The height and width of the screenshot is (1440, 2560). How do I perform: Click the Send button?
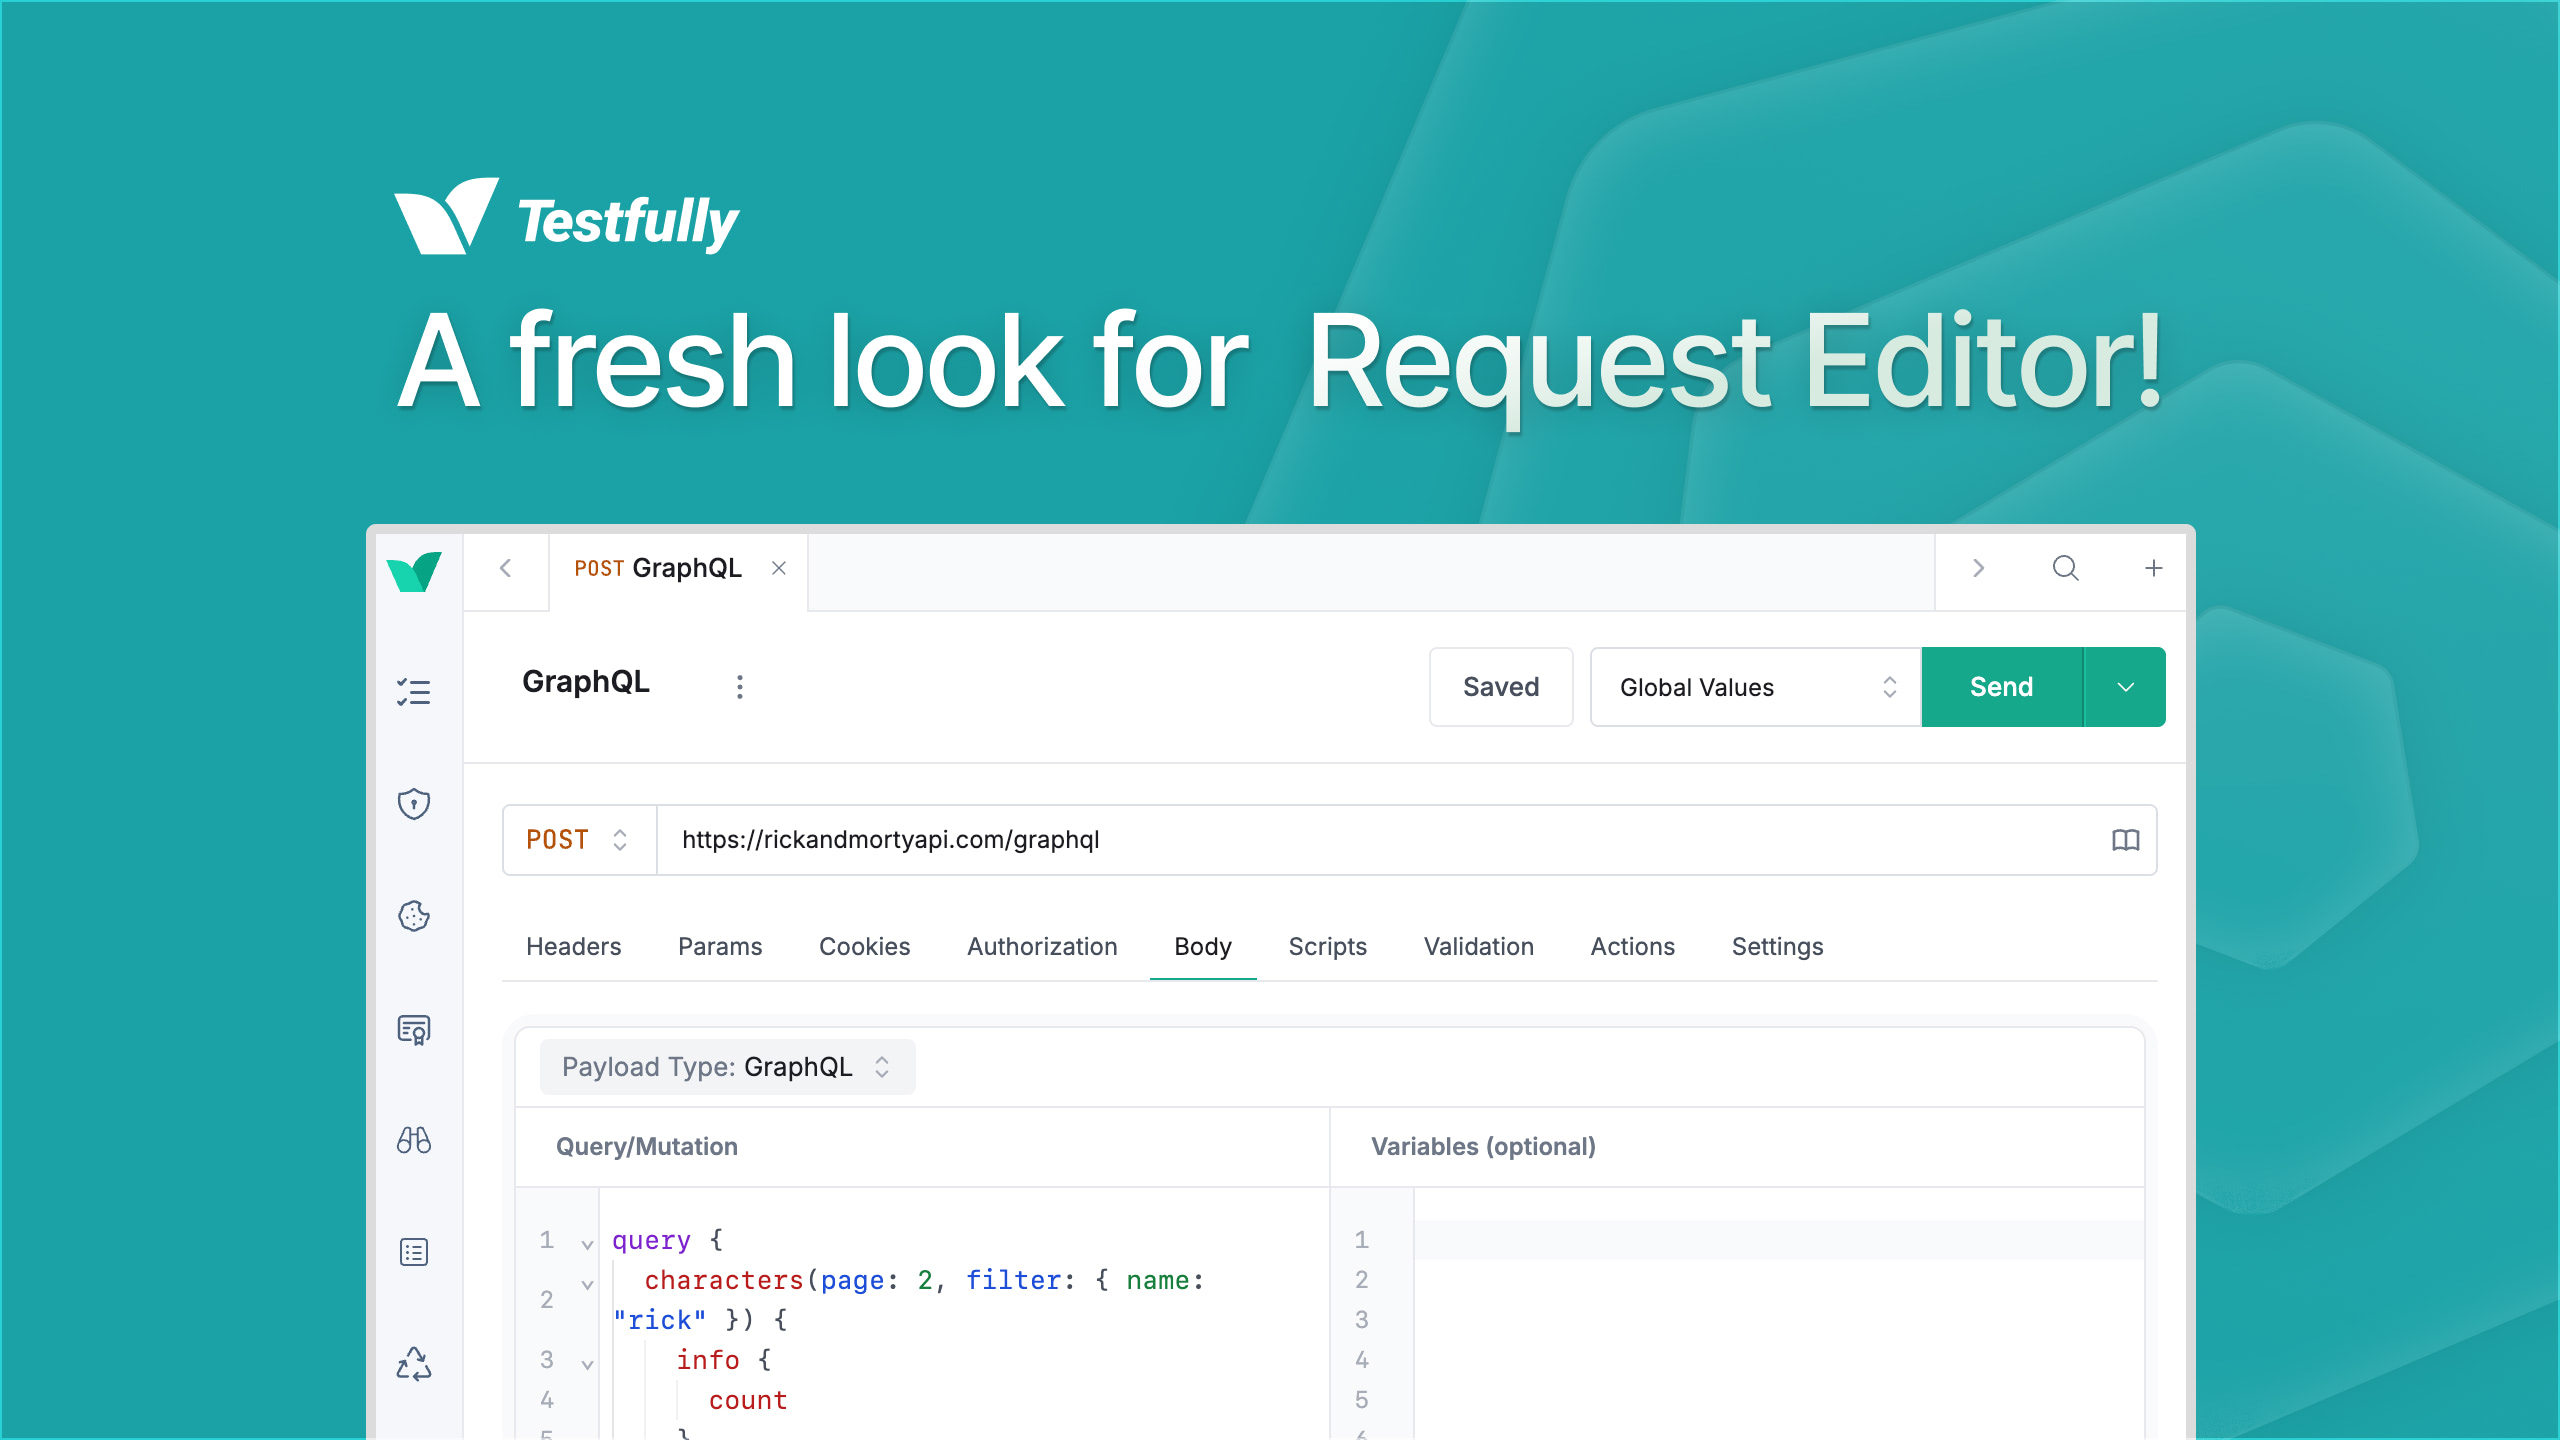click(x=2002, y=687)
